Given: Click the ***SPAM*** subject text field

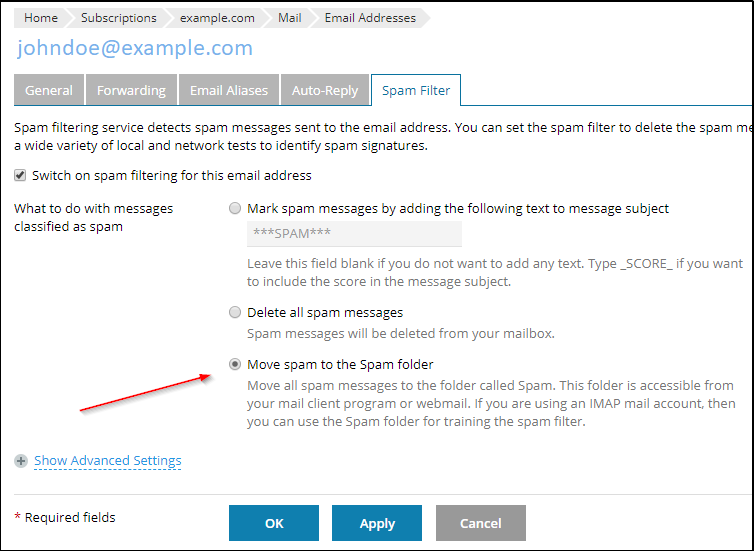Looking at the screenshot, I should 354,235.
